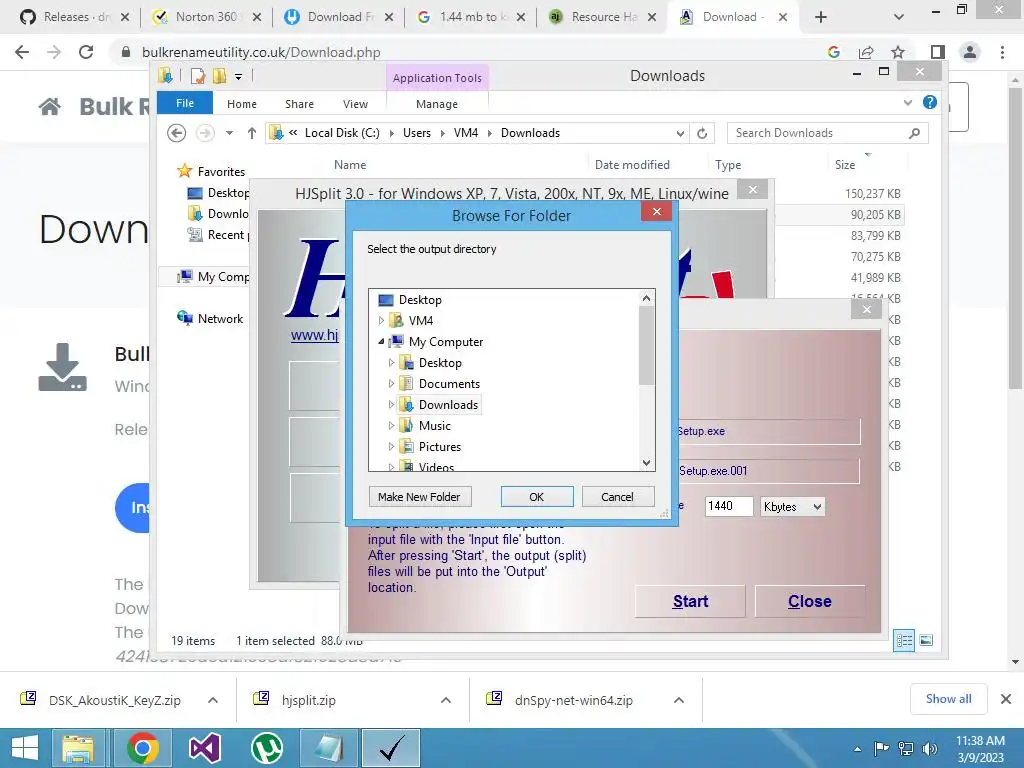Open uTorrent from taskbar

(267, 748)
